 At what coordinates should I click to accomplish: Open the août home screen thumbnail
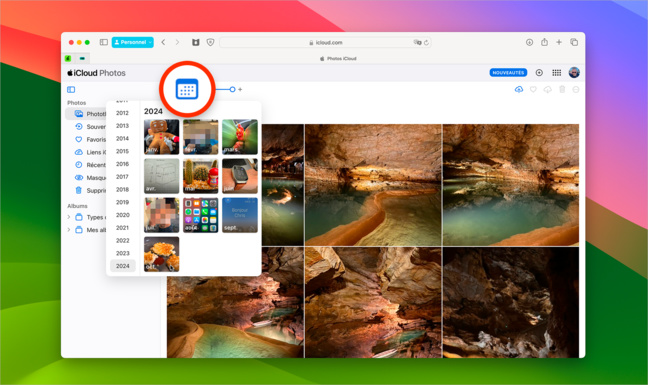[x=200, y=215]
